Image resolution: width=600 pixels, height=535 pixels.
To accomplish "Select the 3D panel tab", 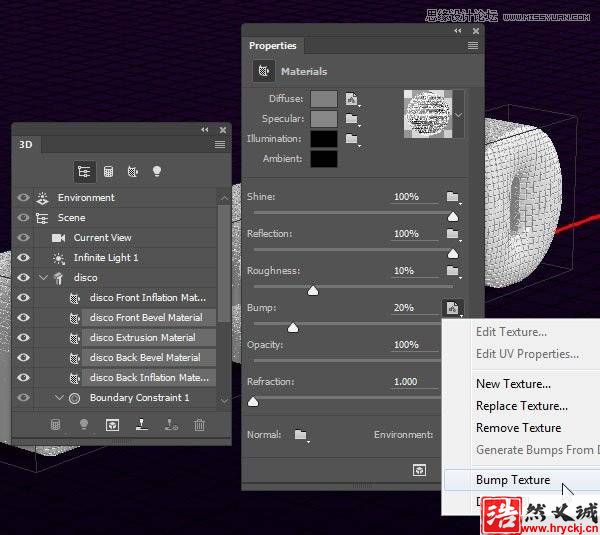I will (x=26, y=145).
